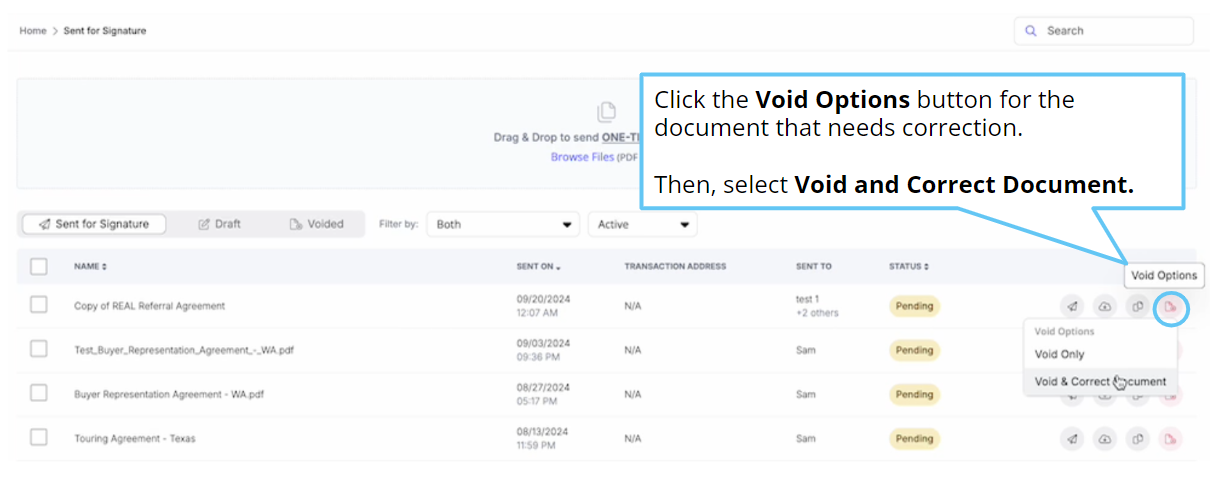Image resolution: width=1210 pixels, height=478 pixels.
Task: Duplicate Copy of REAL Referral Agreement using copy icon
Action: tap(1137, 307)
